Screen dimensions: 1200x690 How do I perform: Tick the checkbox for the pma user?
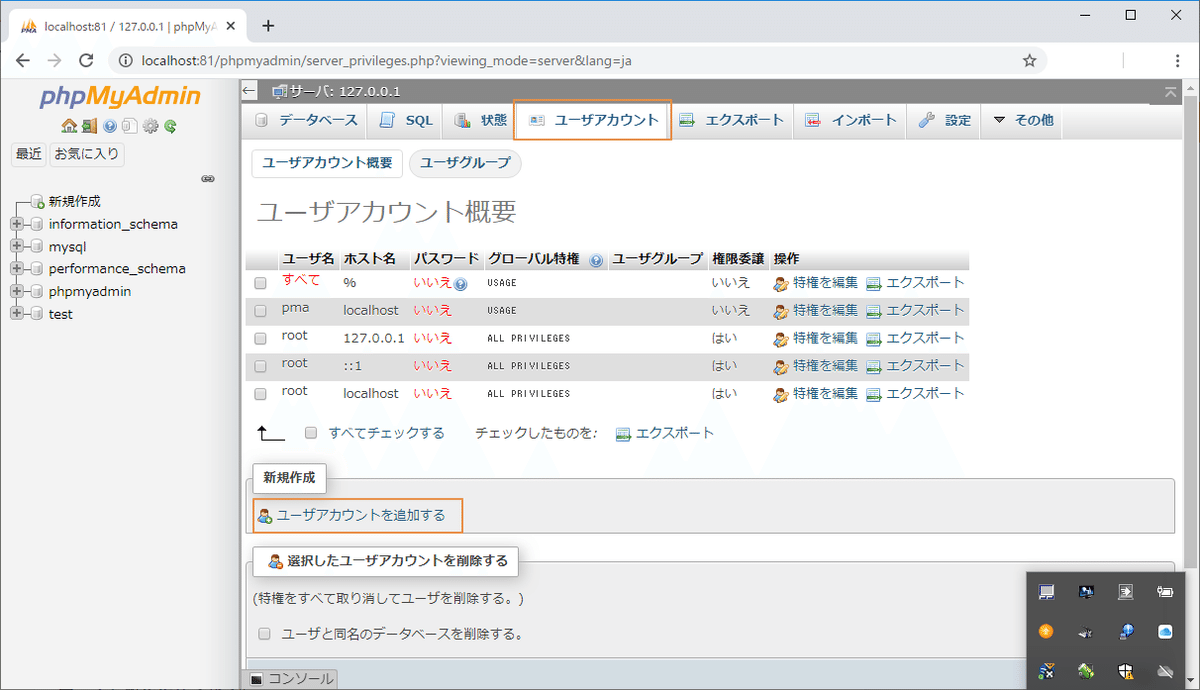coord(260,311)
